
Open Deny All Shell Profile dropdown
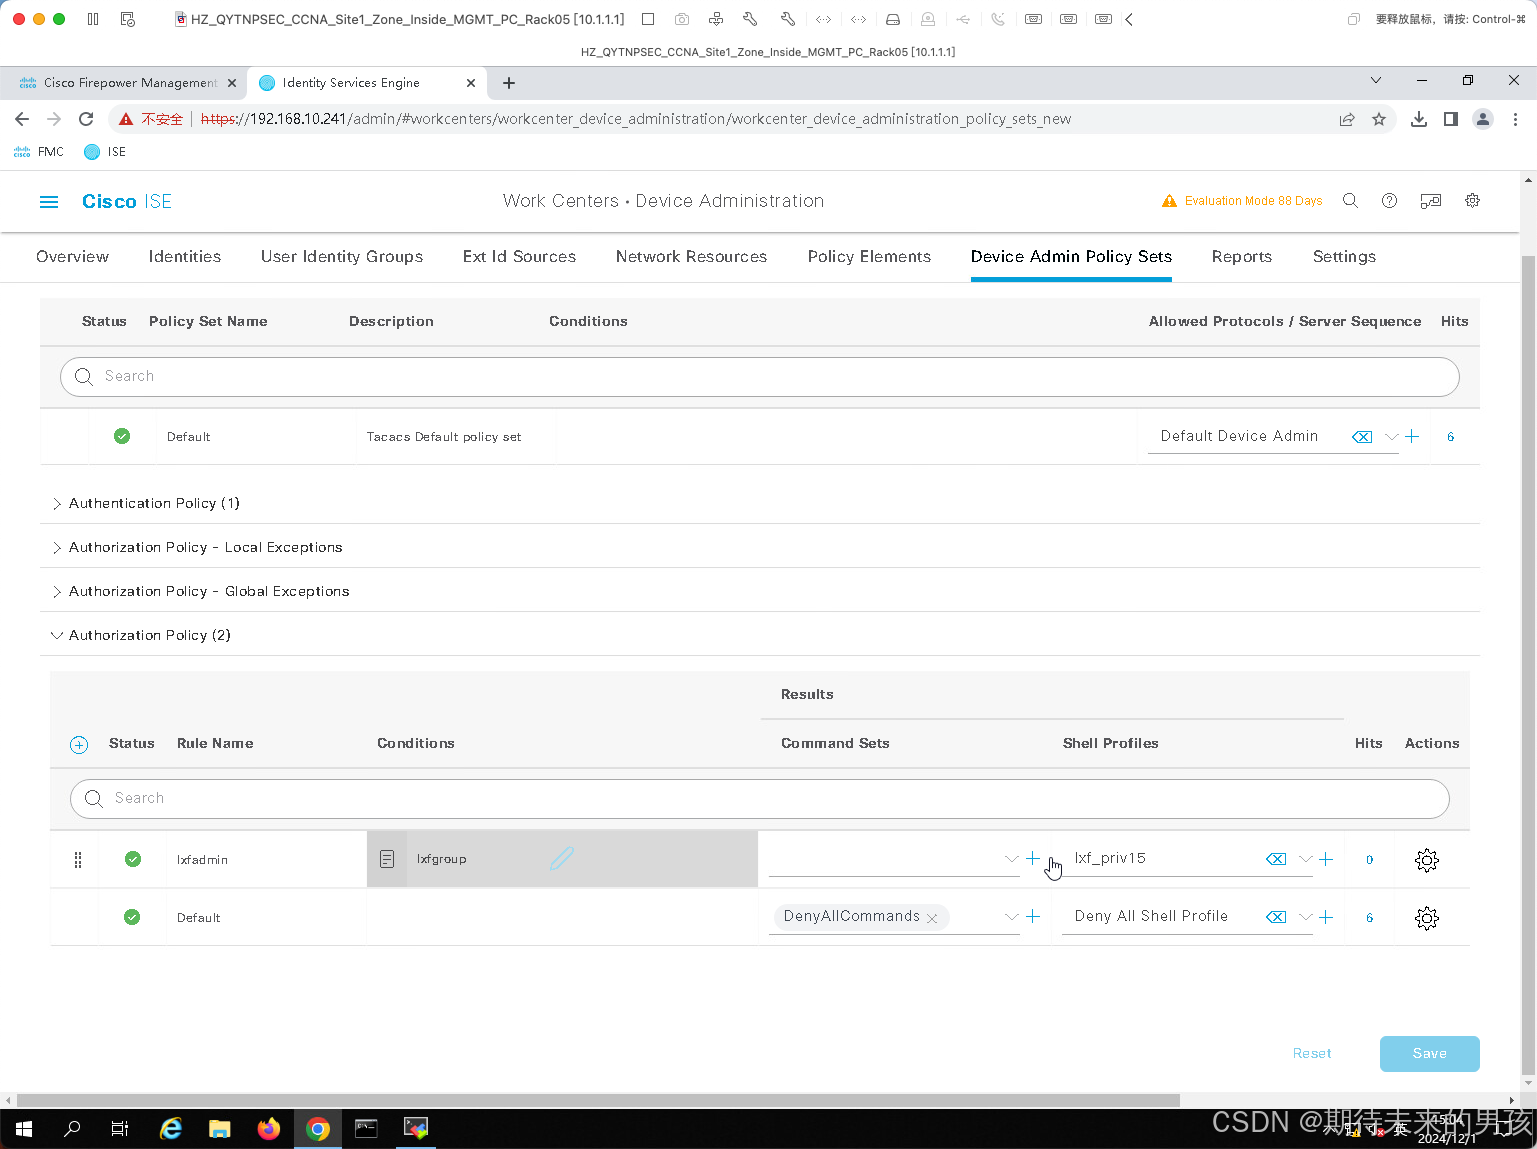[x=1305, y=917]
